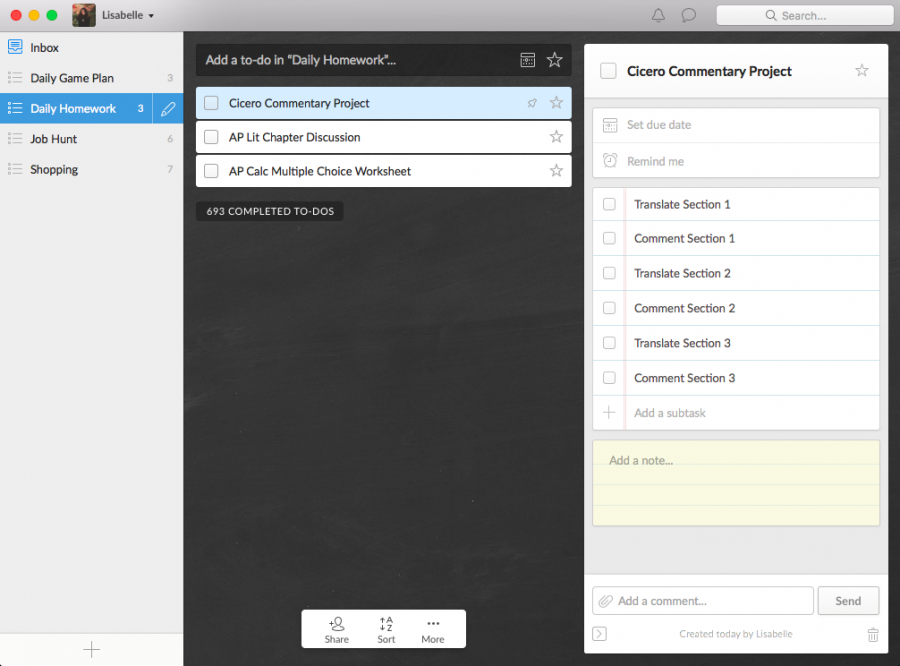Click the Add a subtask field
Image resolution: width=900 pixels, height=666 pixels.
coord(736,413)
